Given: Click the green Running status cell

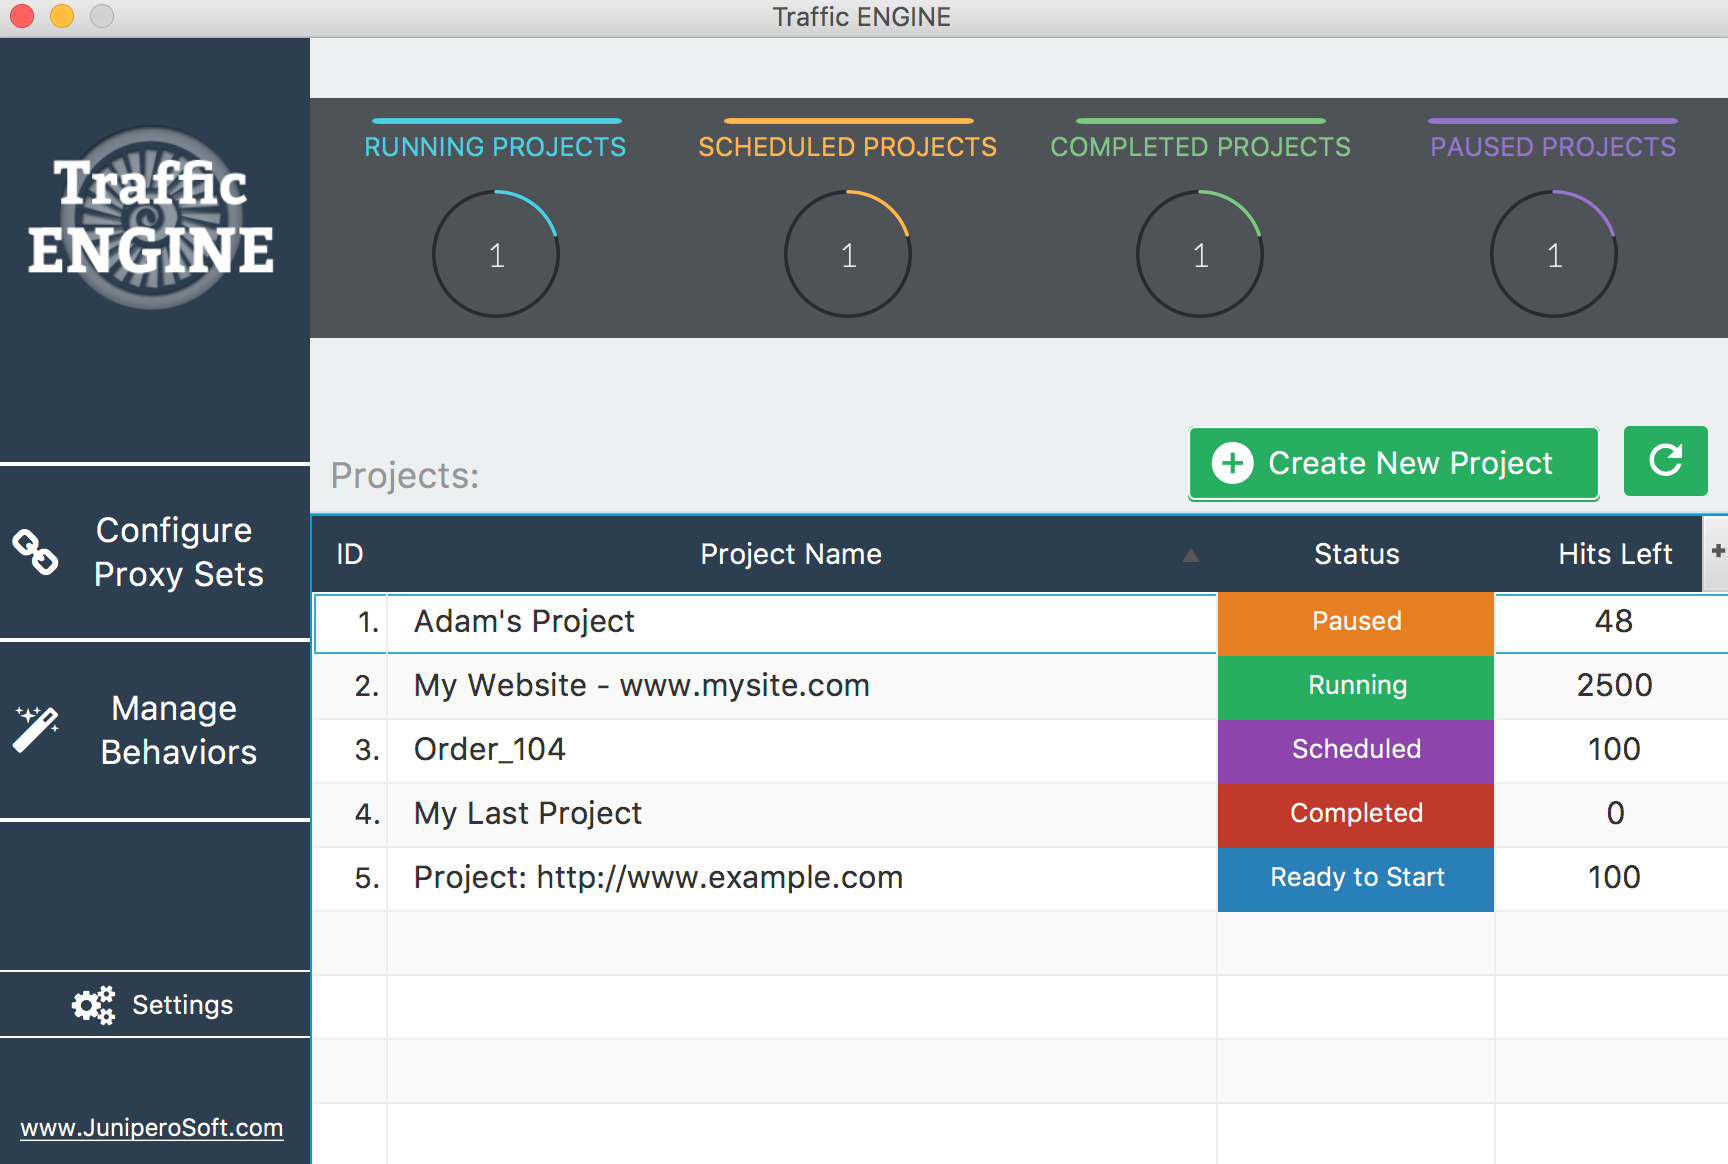Looking at the screenshot, I should click(x=1356, y=685).
